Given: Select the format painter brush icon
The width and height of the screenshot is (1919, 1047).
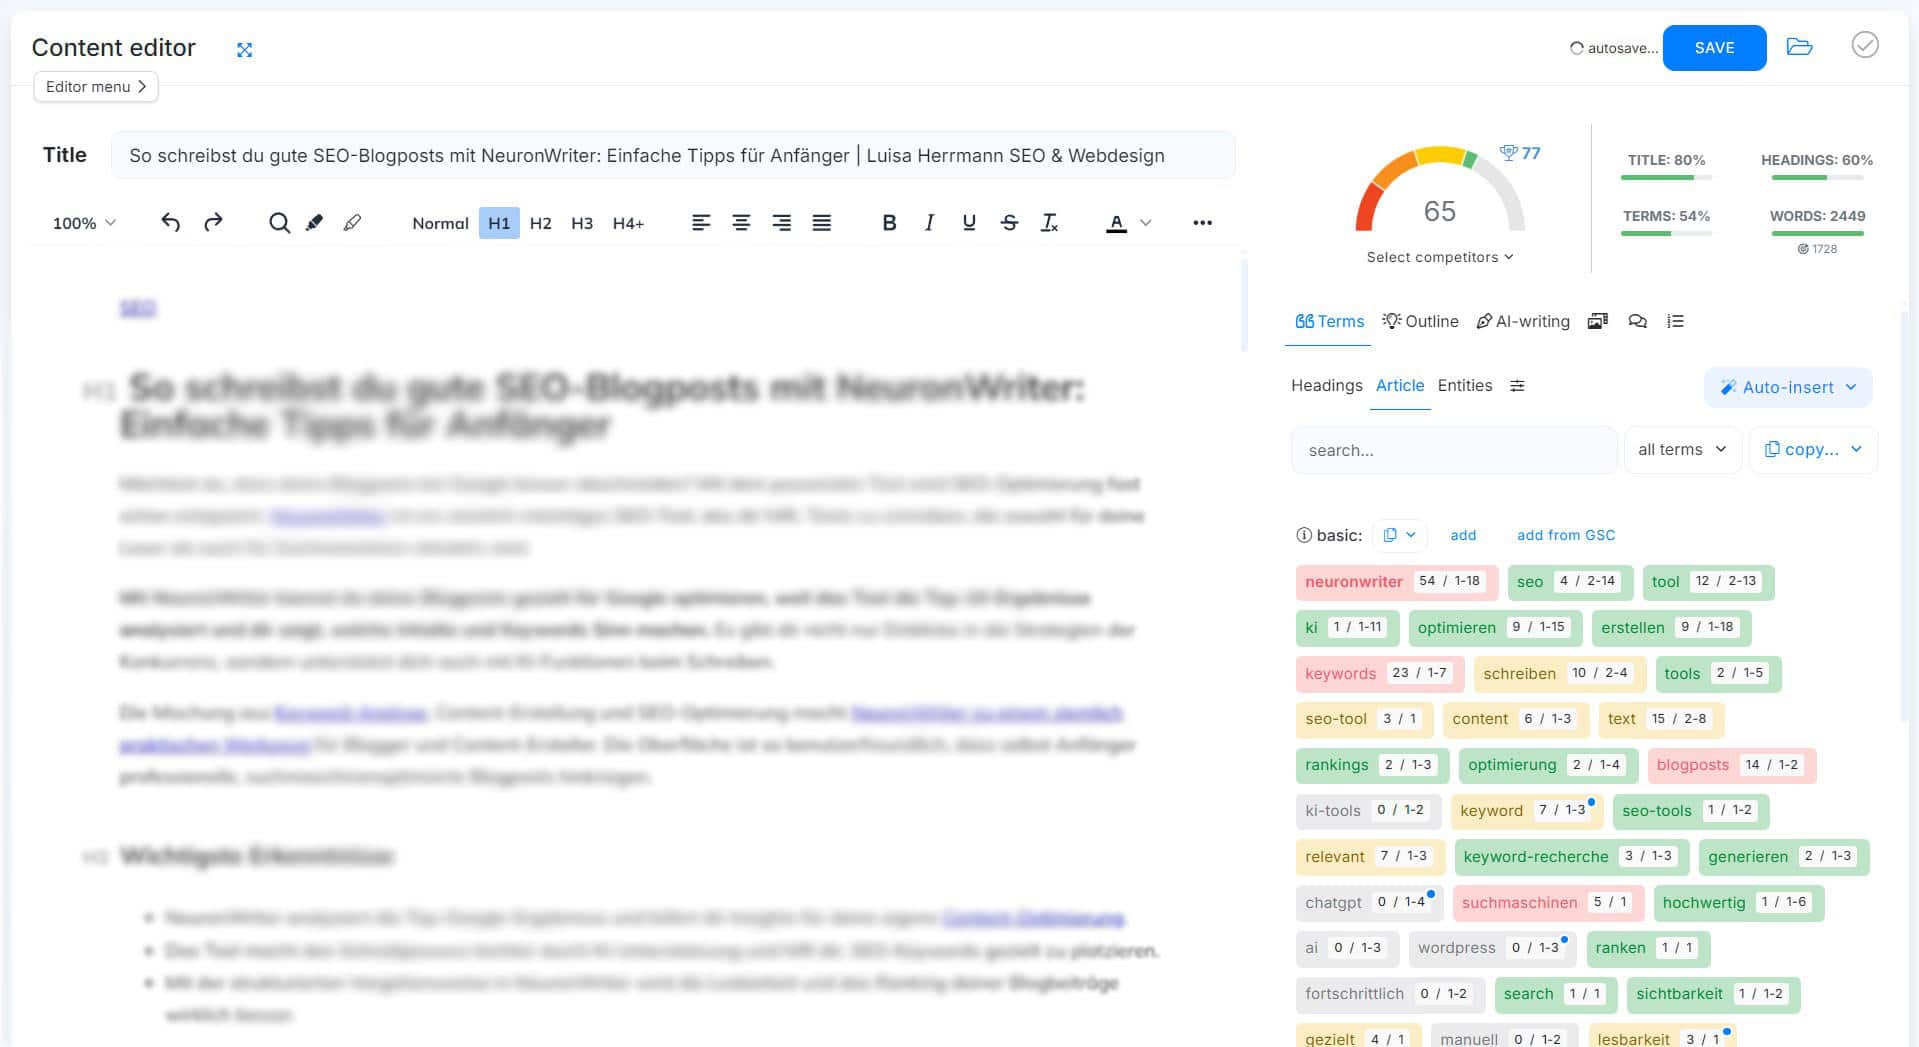Looking at the screenshot, I should coord(352,222).
